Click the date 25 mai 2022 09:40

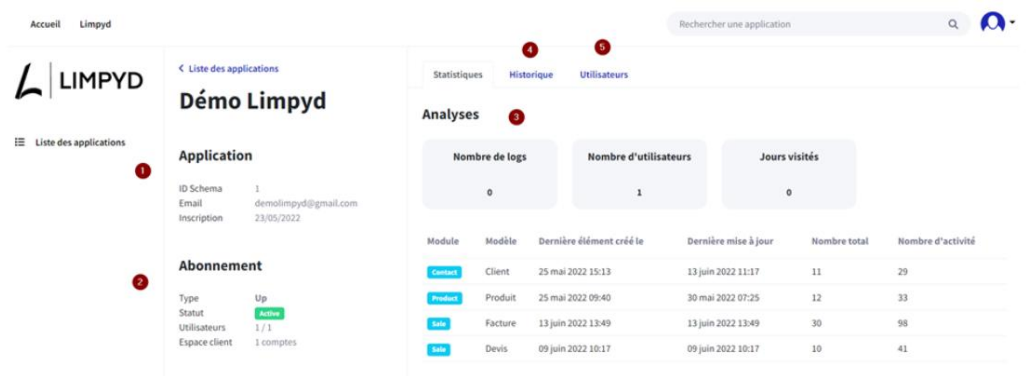click(x=574, y=298)
